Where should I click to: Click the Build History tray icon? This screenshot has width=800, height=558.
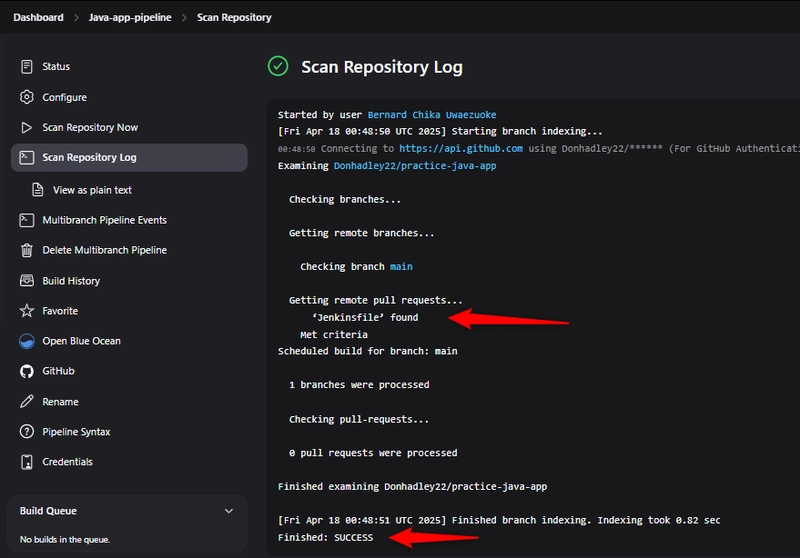click(27, 281)
